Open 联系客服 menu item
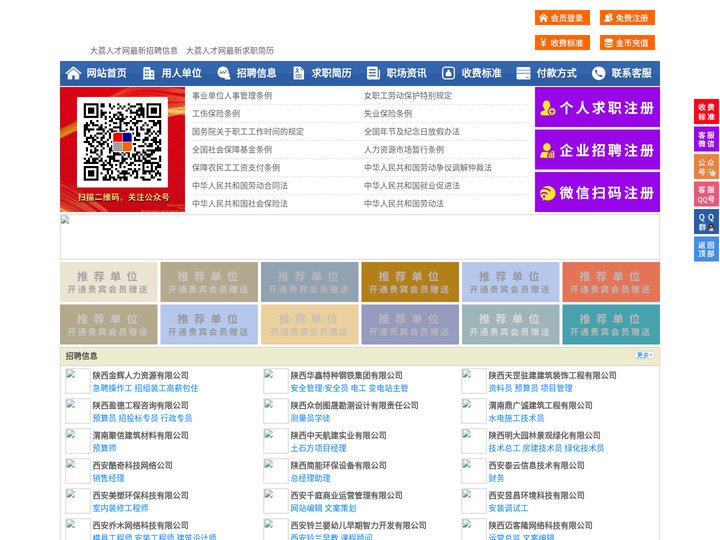 (631, 73)
